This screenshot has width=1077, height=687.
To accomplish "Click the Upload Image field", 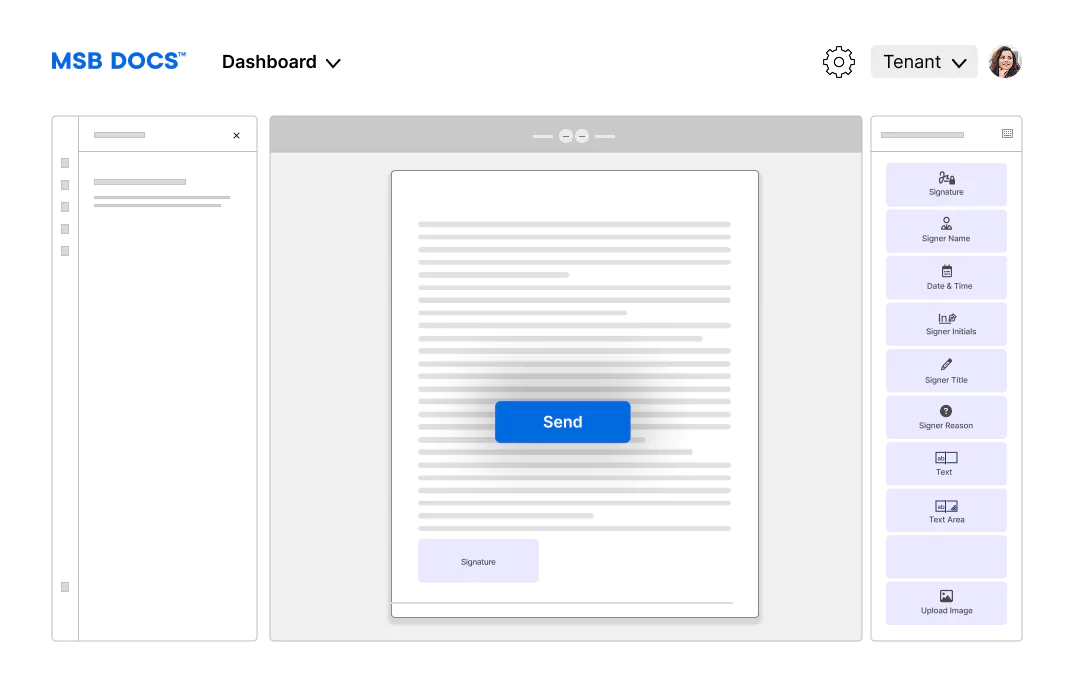I will coord(946,603).
